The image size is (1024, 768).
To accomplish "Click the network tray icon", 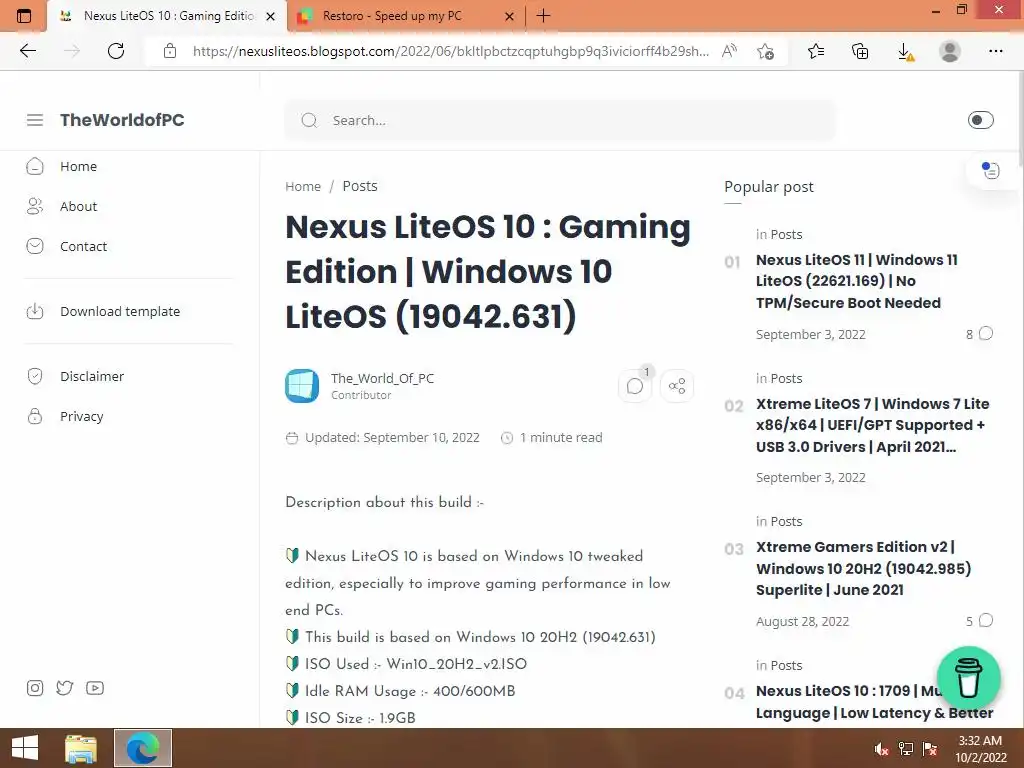I will (906, 749).
